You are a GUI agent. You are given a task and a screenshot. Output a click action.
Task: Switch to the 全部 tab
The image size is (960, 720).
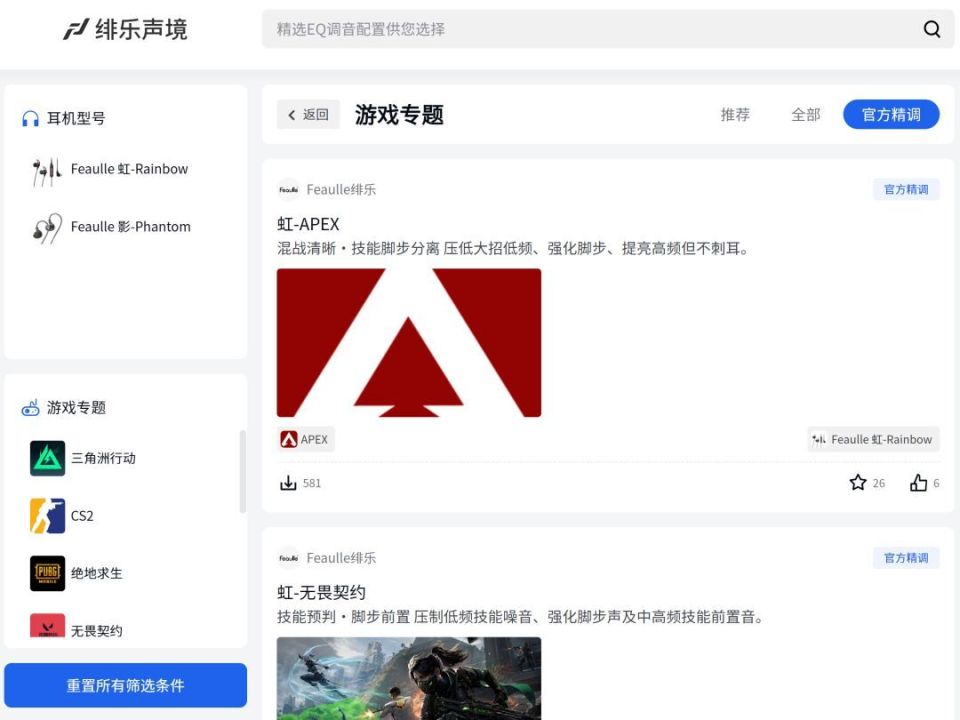(805, 114)
